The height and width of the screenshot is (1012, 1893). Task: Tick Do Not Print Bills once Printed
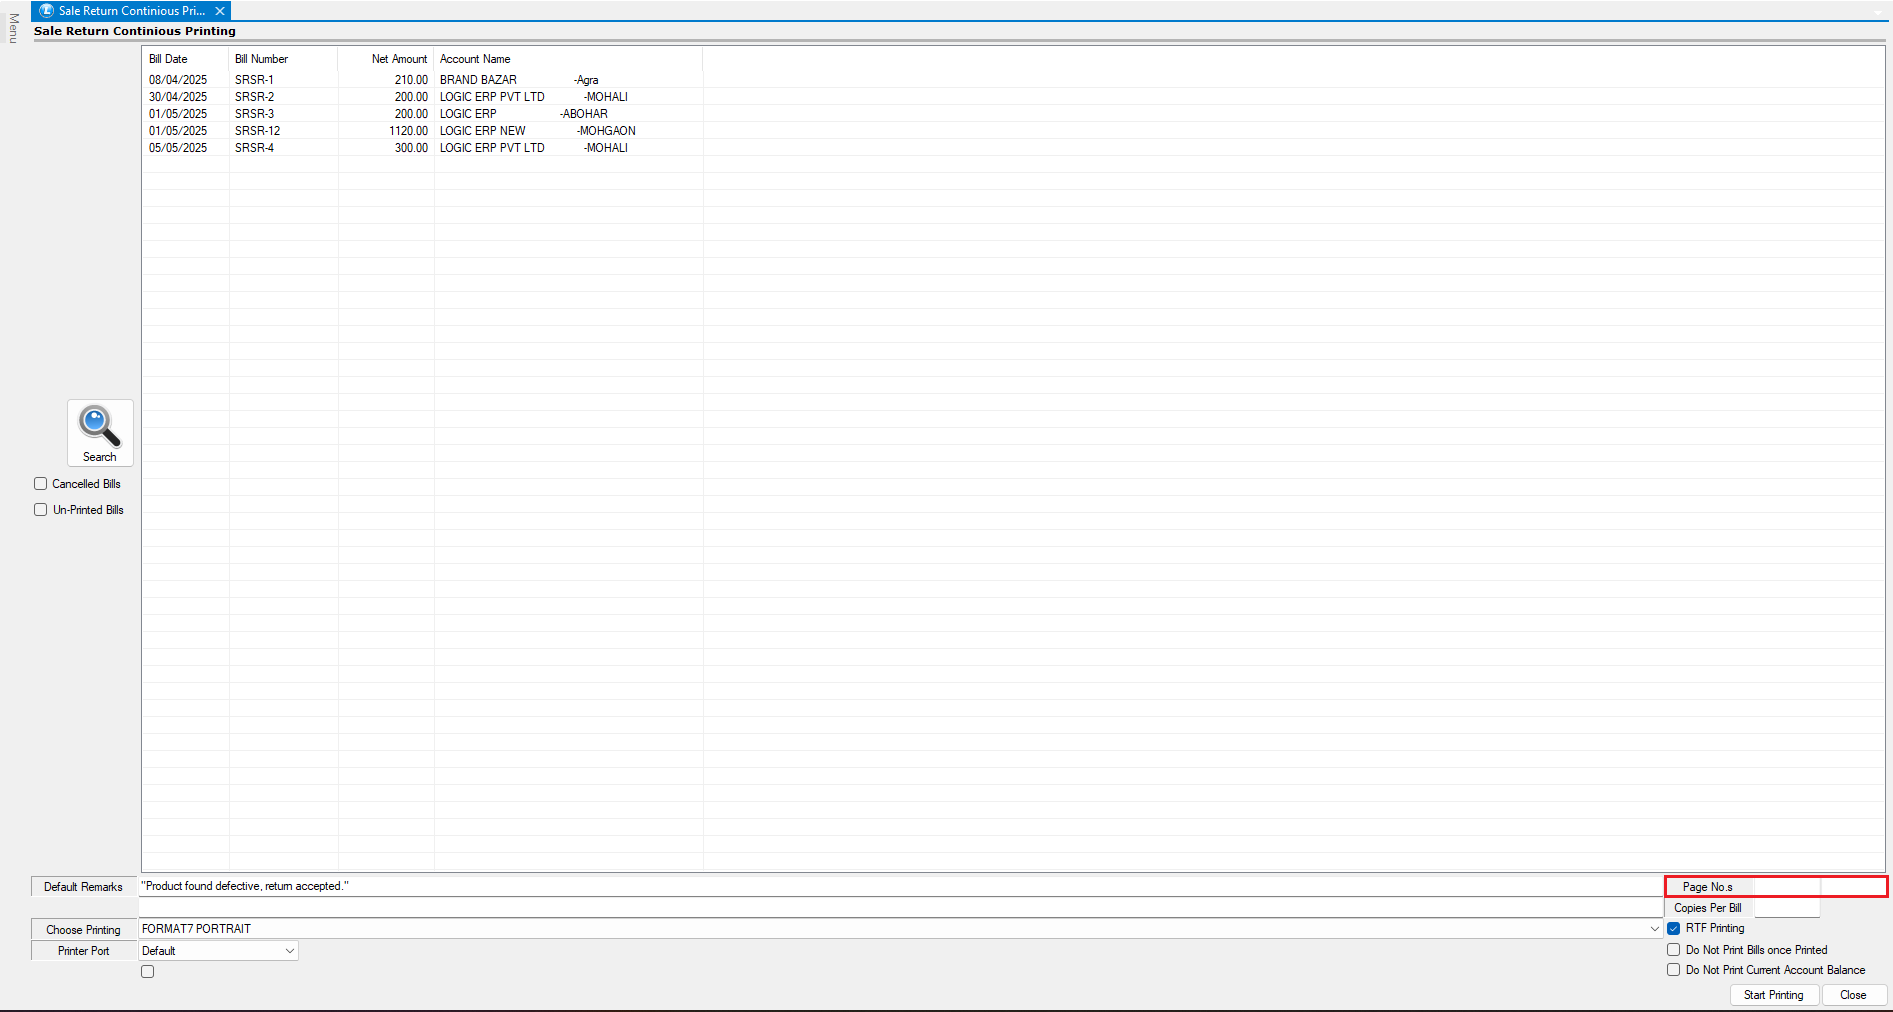(x=1673, y=950)
